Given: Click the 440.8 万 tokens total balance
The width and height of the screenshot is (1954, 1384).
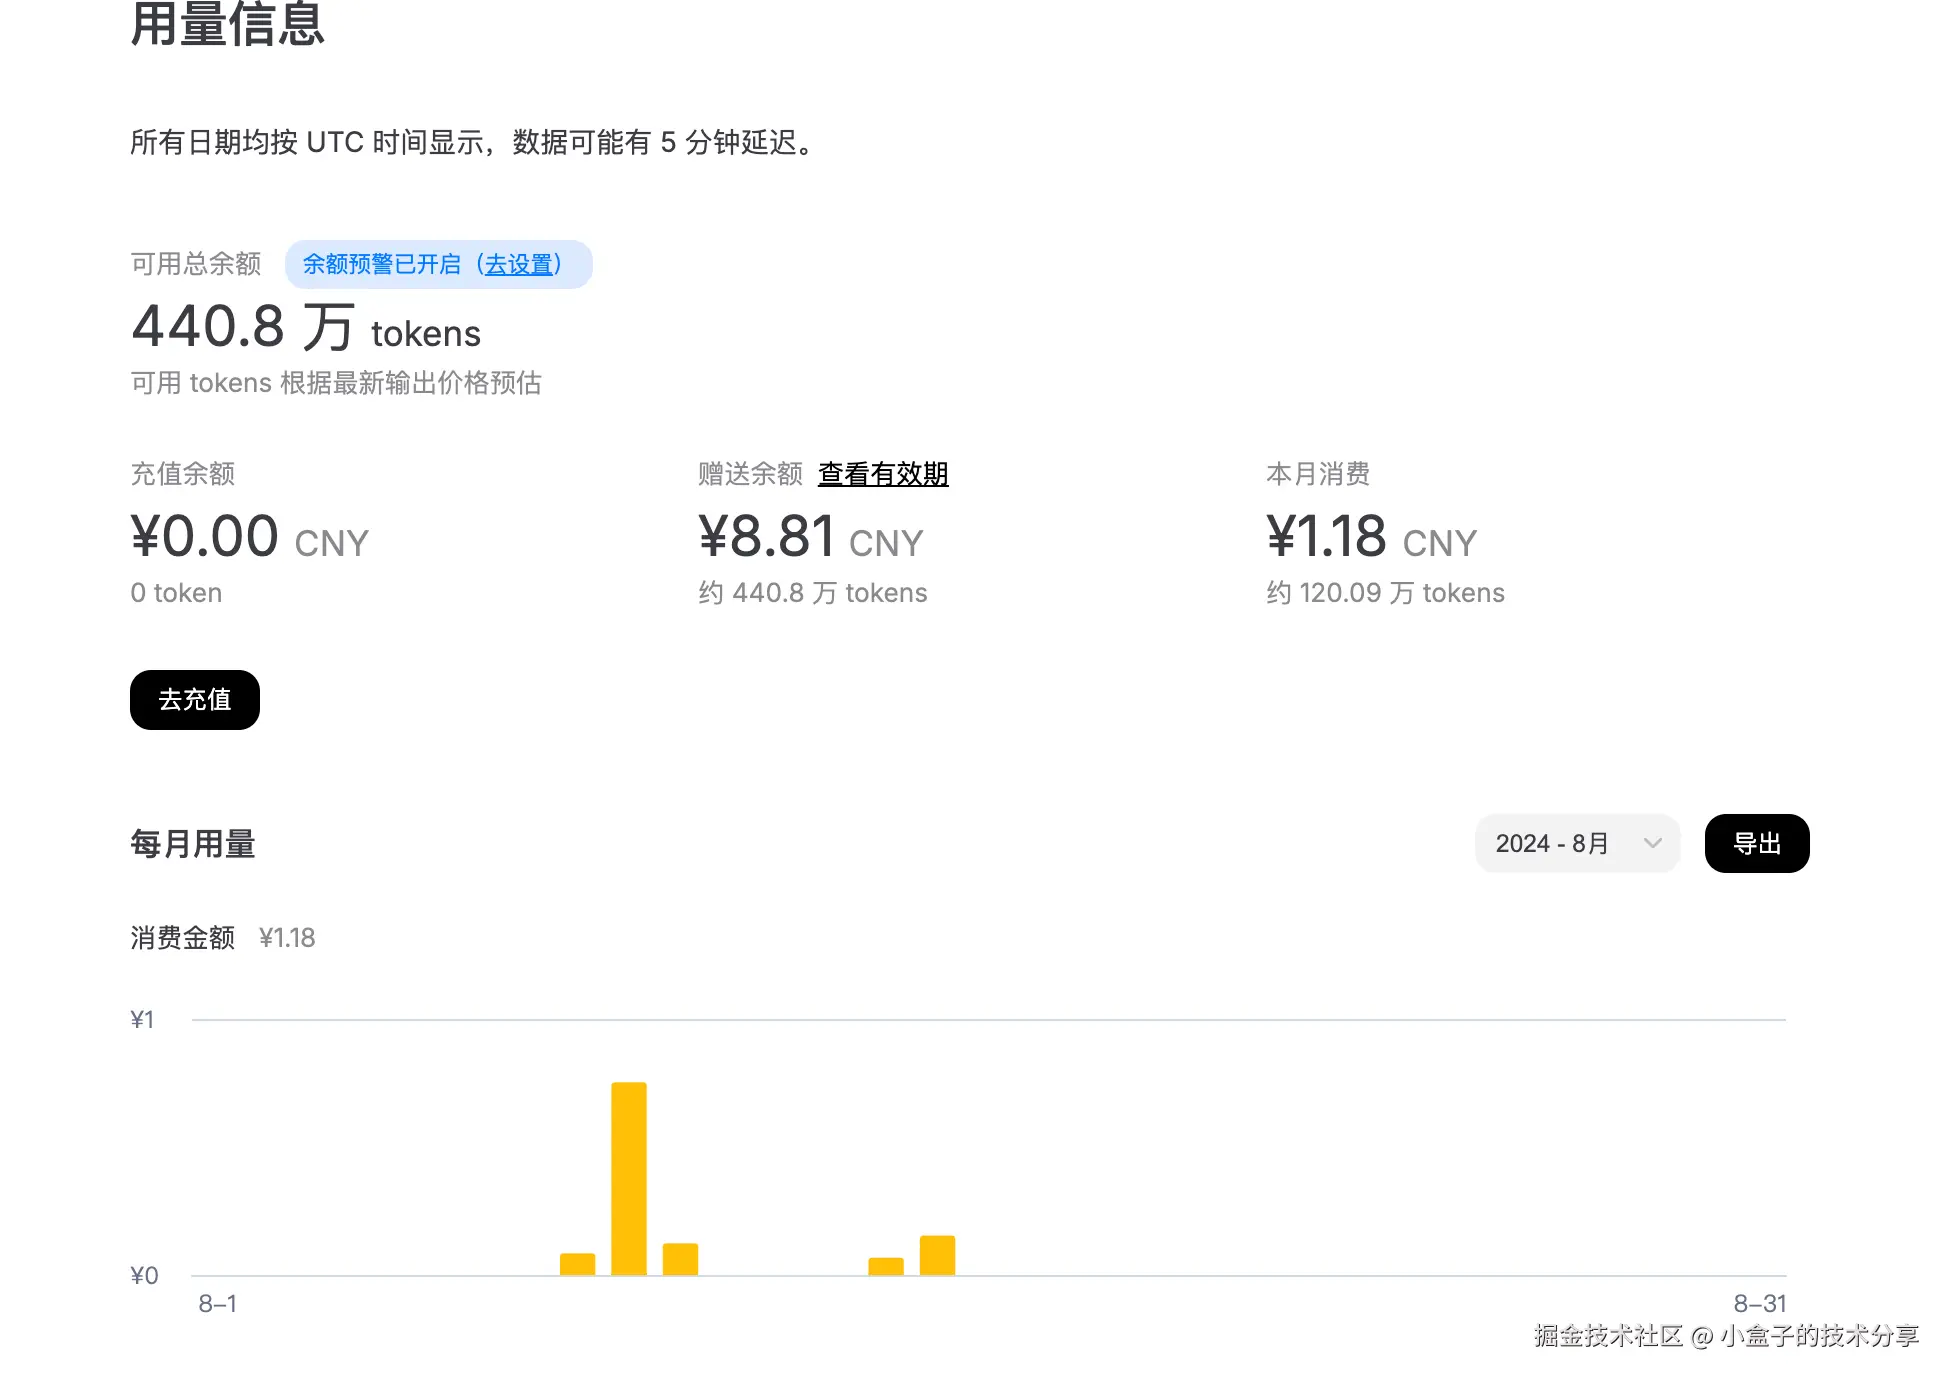Looking at the screenshot, I should click(305, 328).
